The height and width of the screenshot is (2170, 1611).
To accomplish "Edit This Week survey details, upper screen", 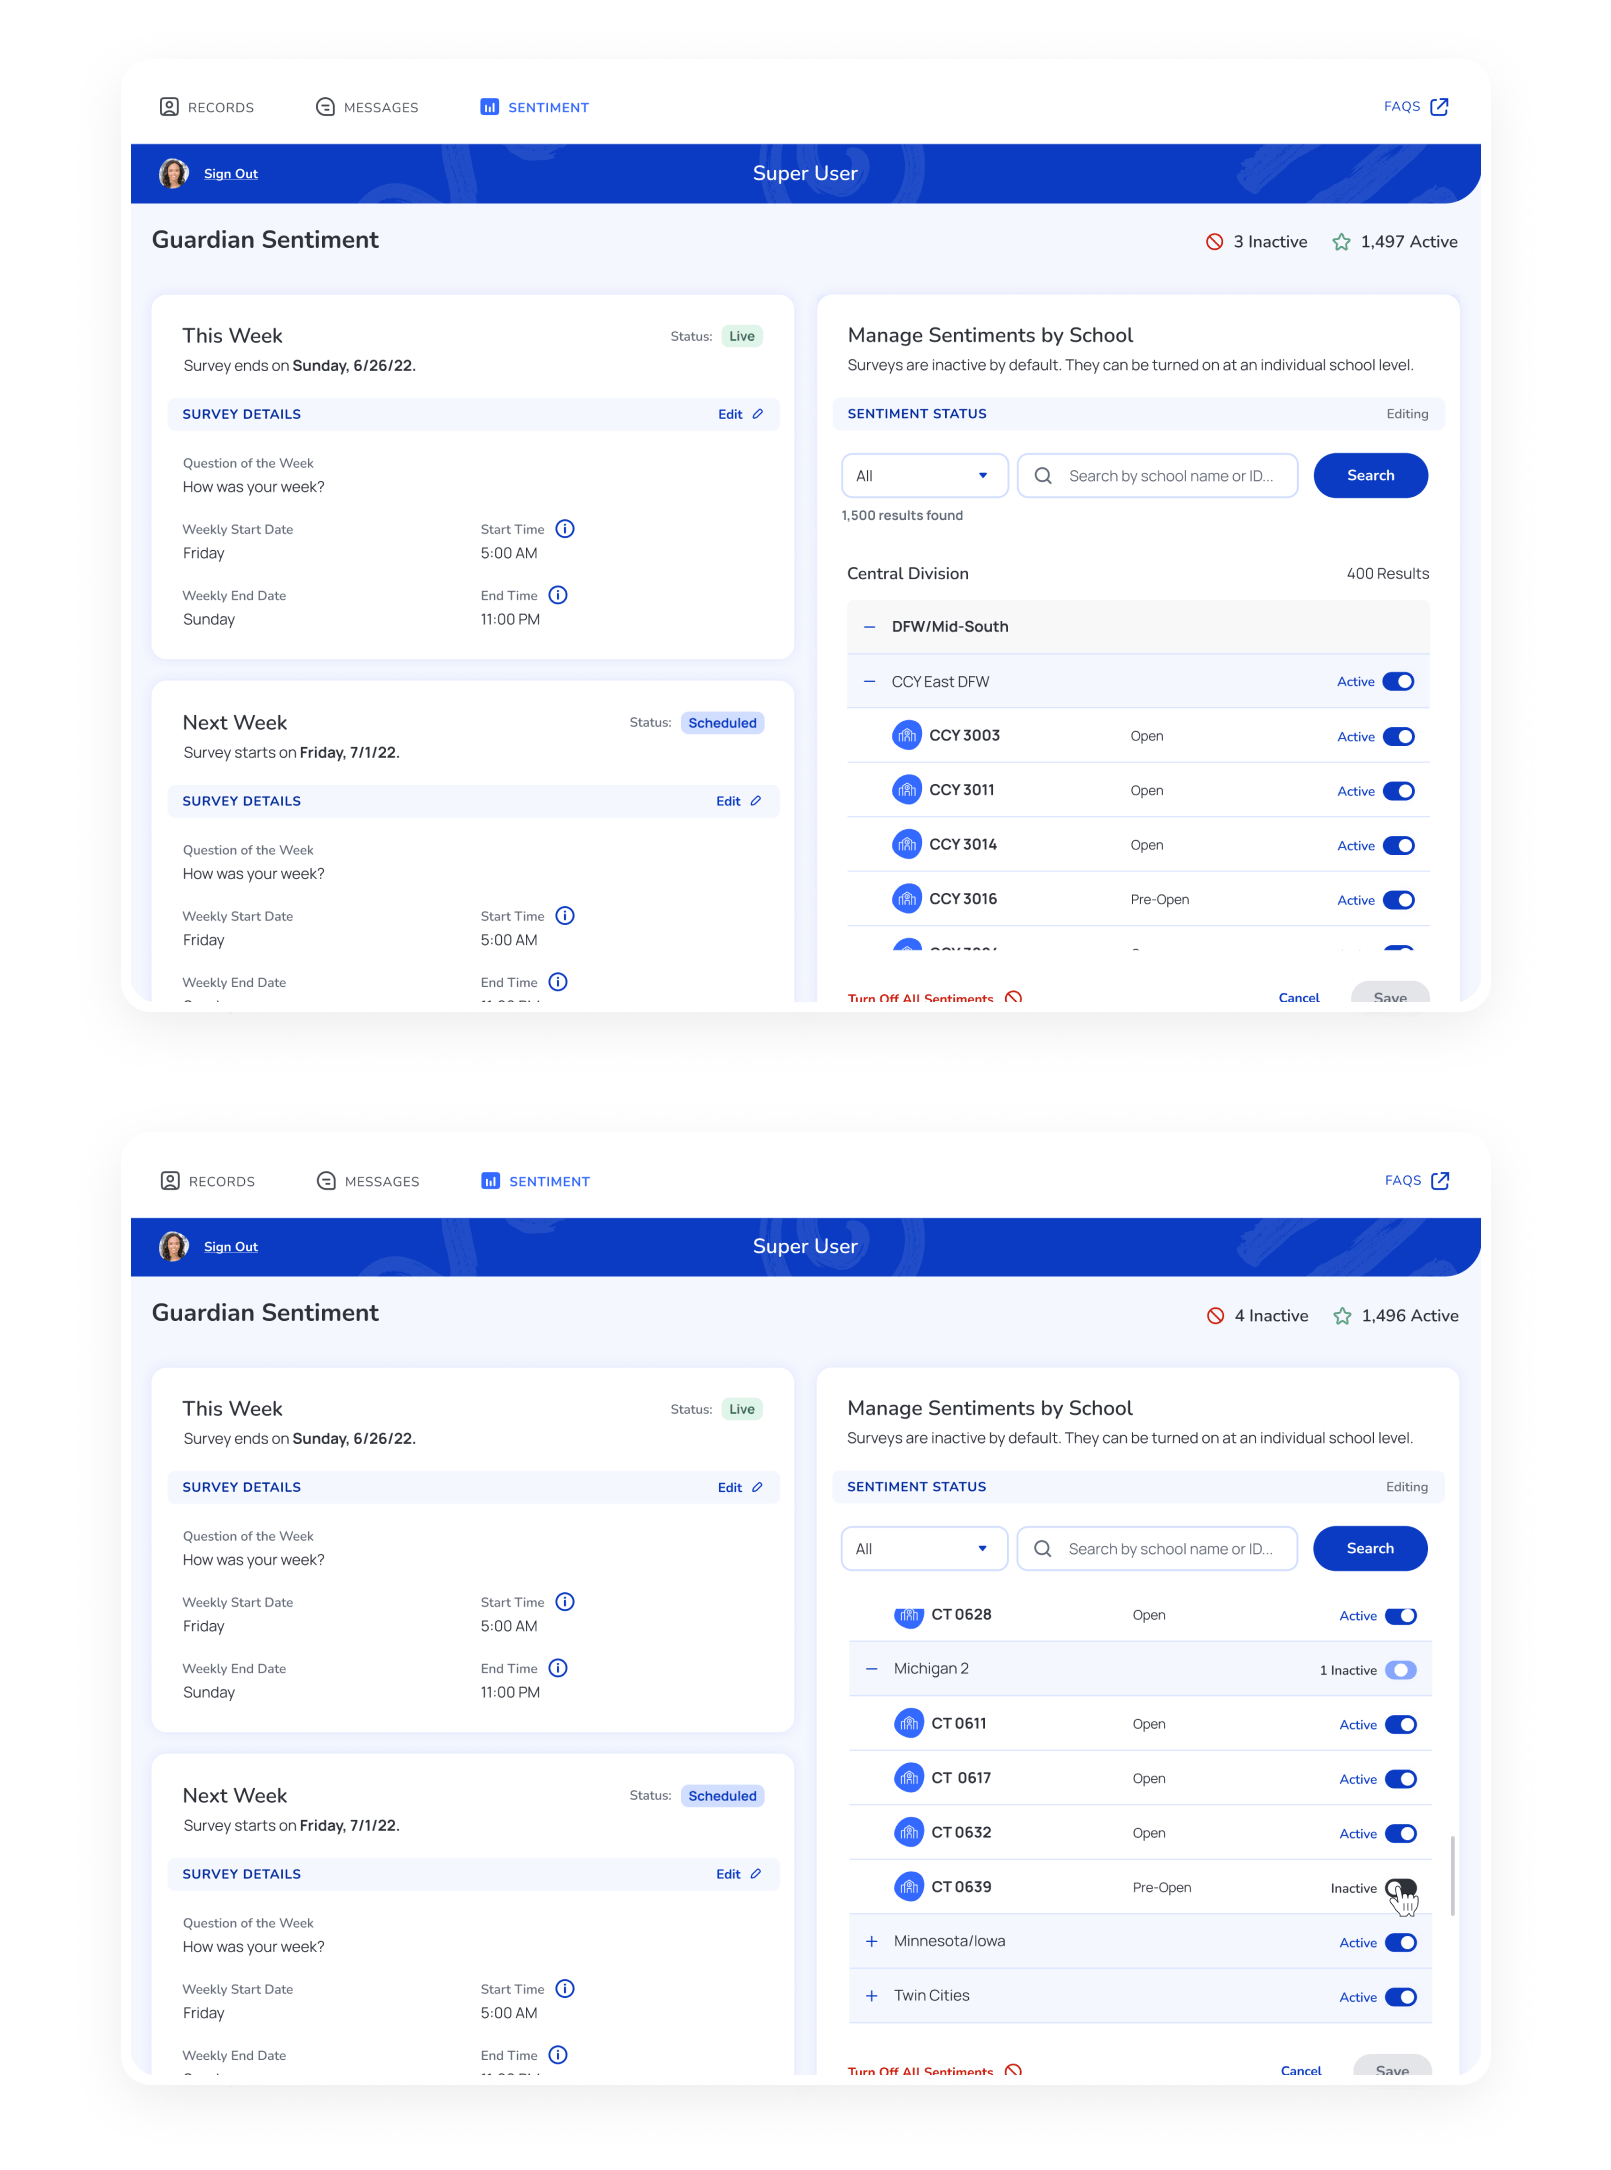I will [x=740, y=414].
